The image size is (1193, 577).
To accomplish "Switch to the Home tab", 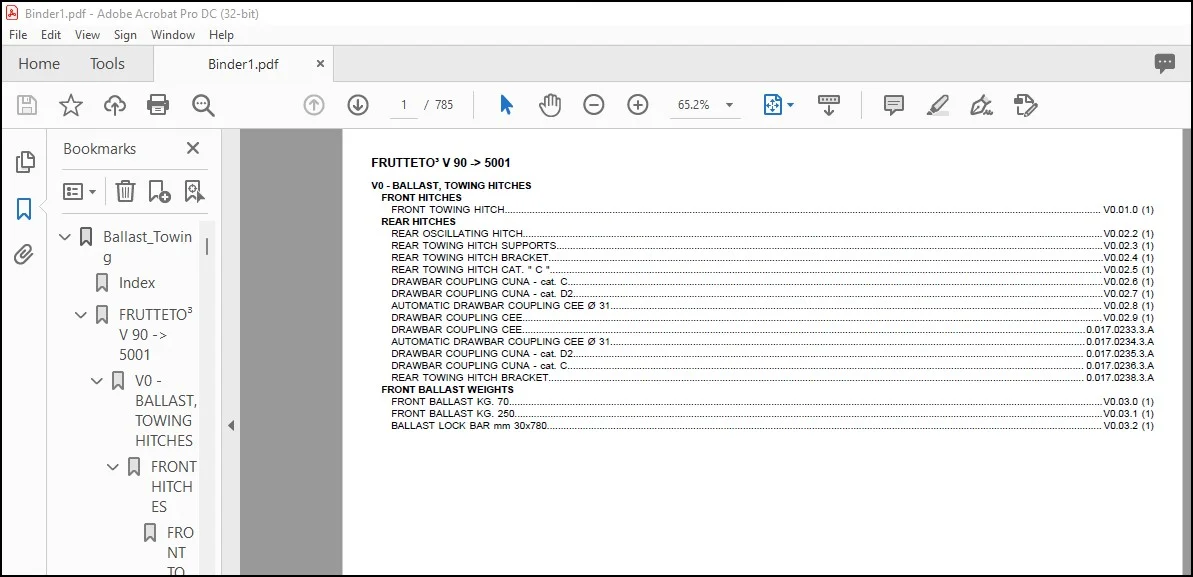I will point(39,64).
